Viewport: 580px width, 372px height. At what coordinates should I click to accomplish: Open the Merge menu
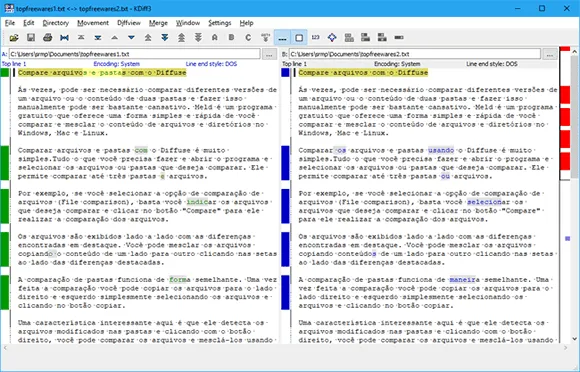[158, 23]
